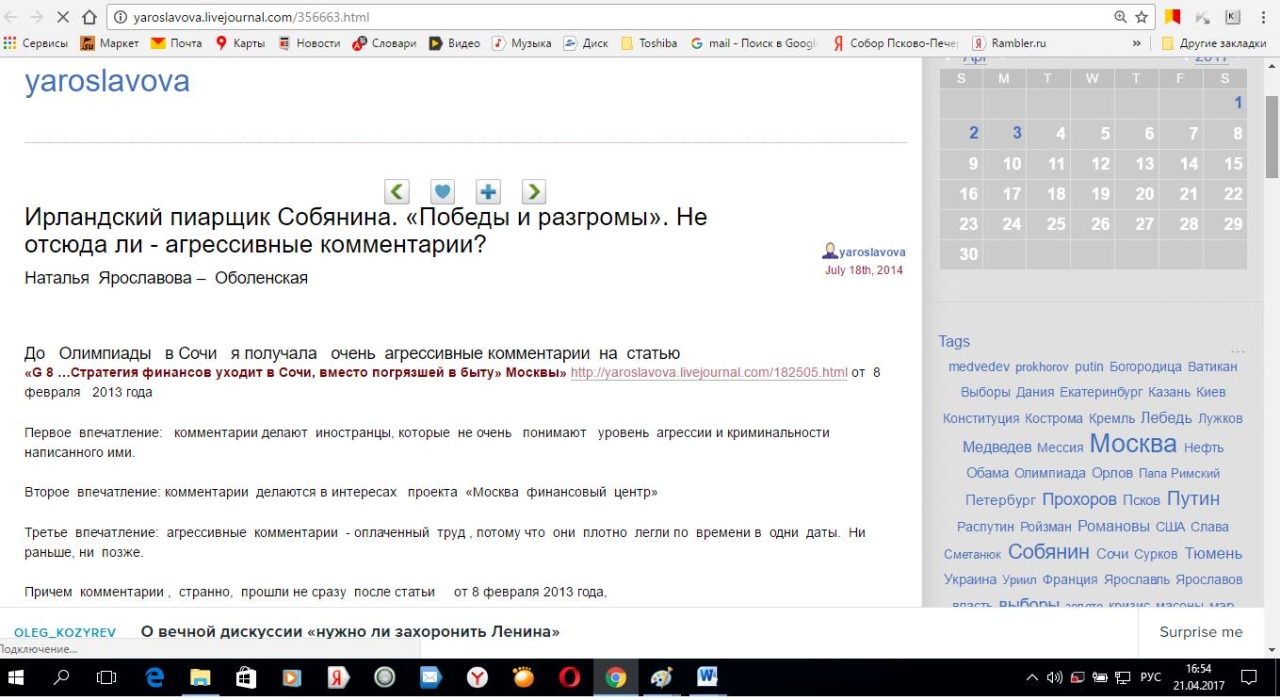
Task: Open the Музыка bookmark
Action: pos(522,43)
